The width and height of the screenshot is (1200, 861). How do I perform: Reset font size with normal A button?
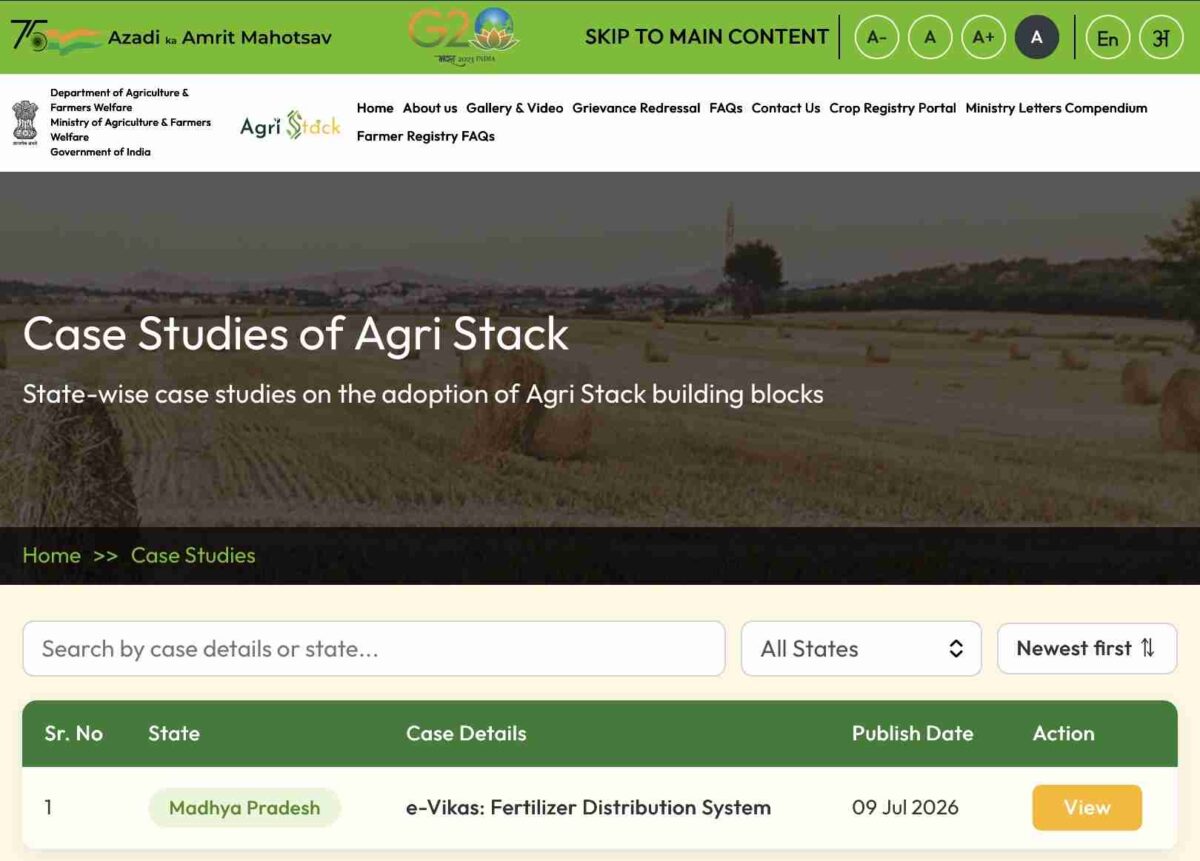click(x=930, y=38)
